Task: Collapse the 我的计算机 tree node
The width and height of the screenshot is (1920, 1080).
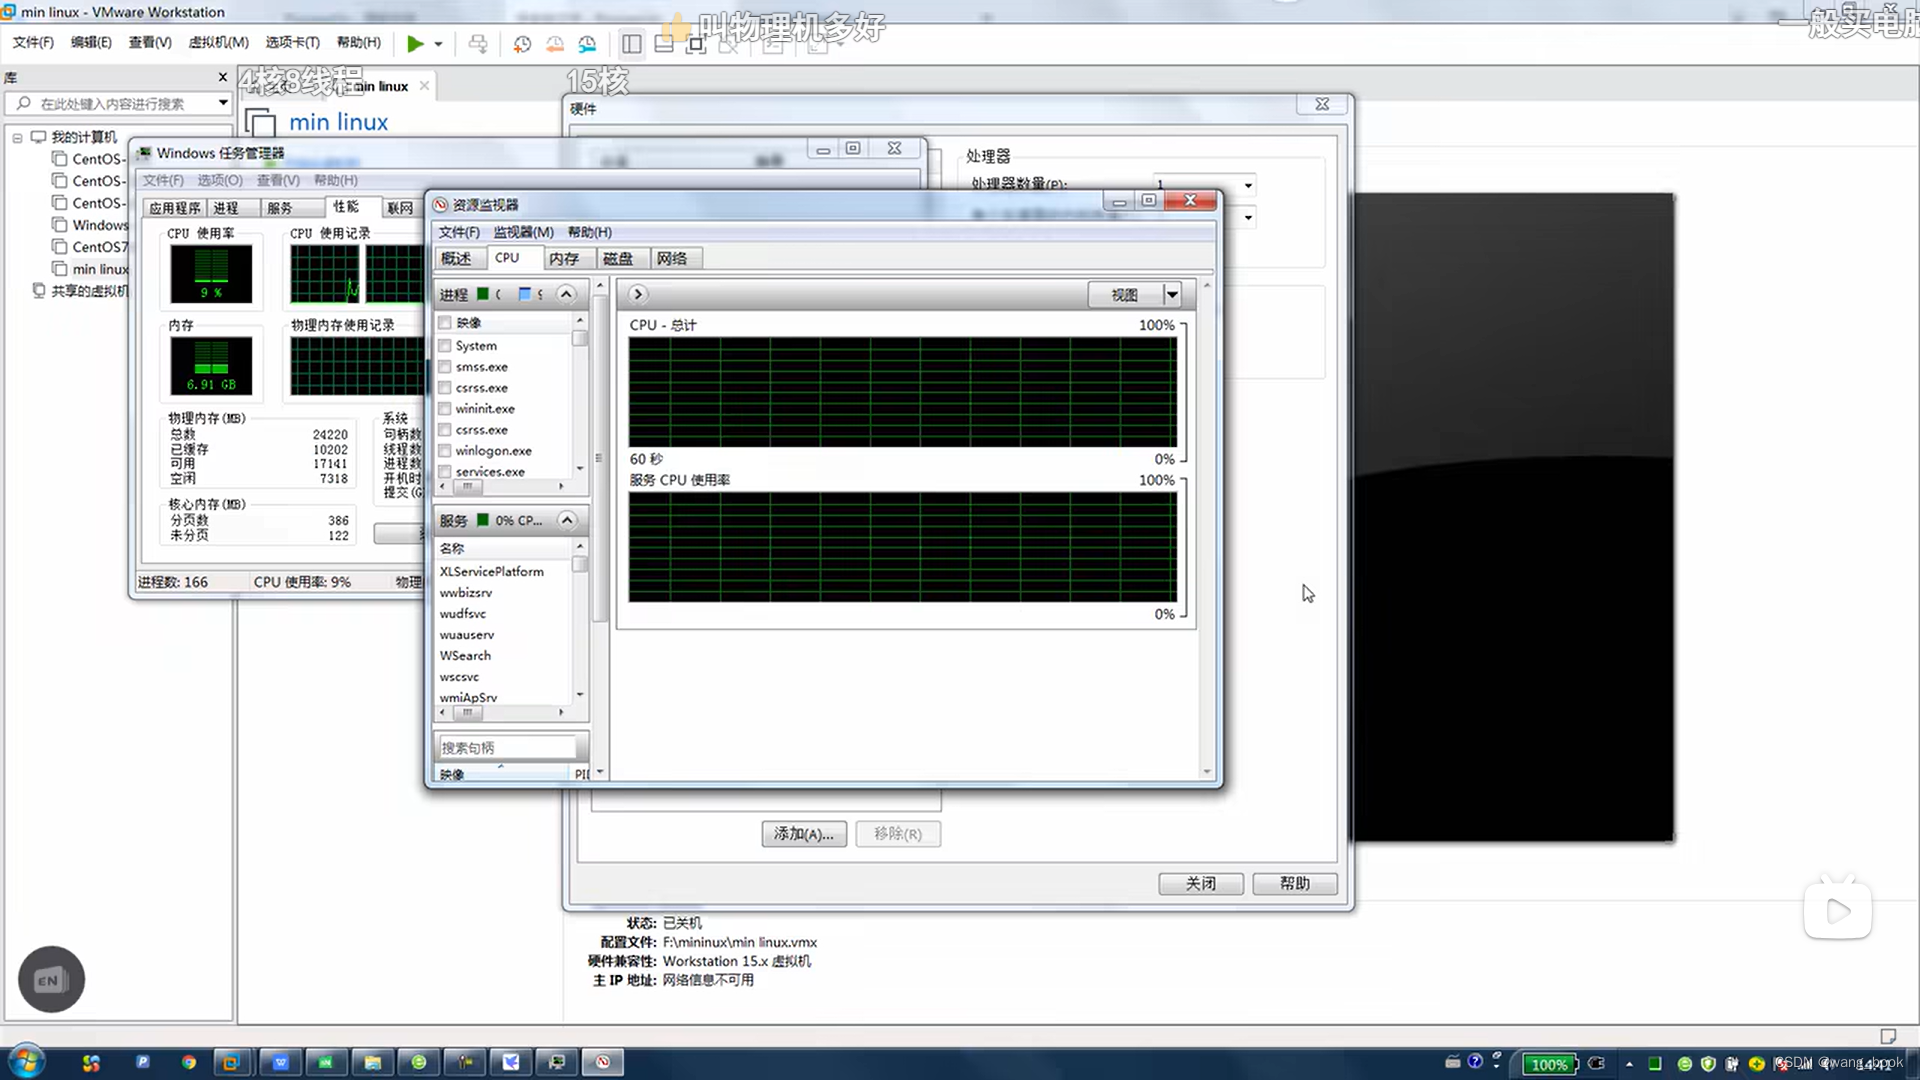Action: tap(17, 138)
